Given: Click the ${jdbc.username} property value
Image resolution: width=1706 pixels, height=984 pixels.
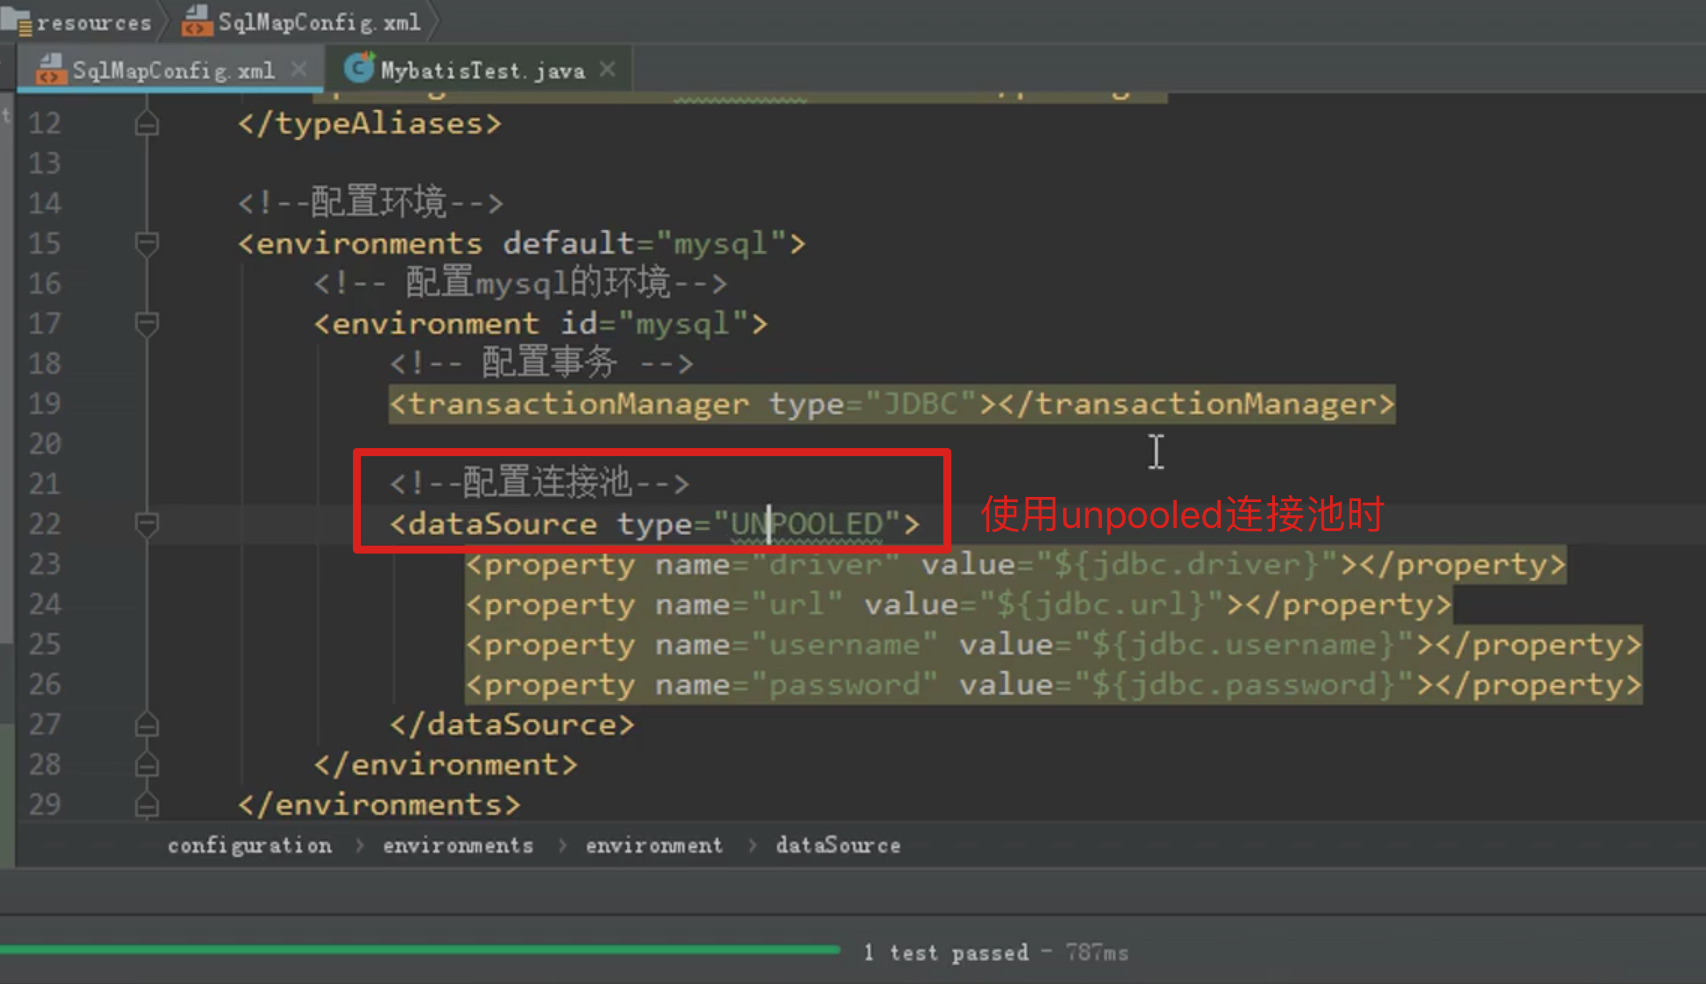Looking at the screenshot, I should tap(1244, 644).
